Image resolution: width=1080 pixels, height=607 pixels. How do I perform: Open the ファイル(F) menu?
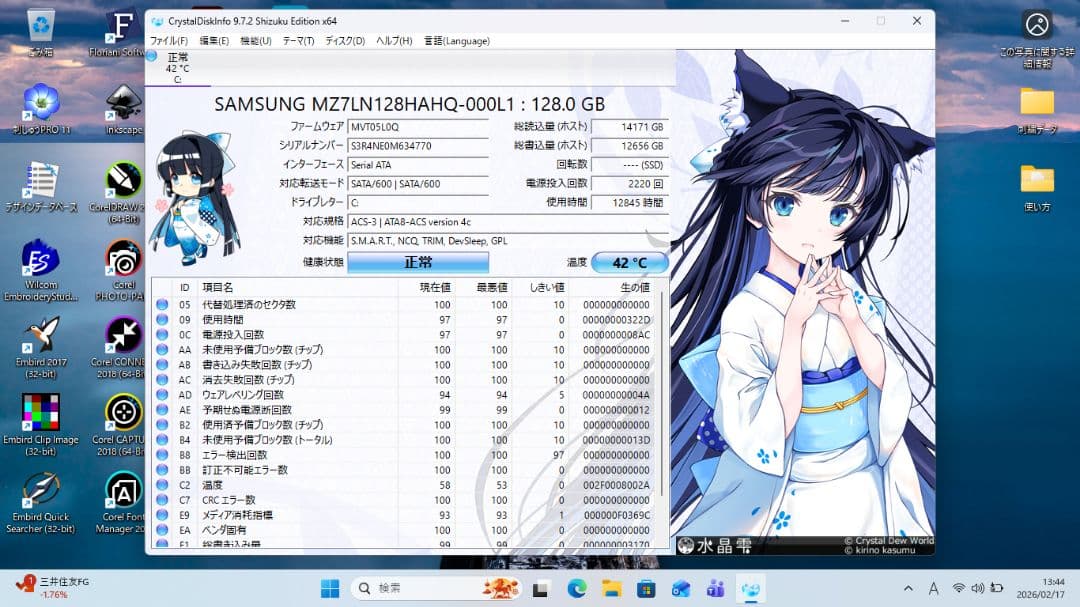point(169,41)
